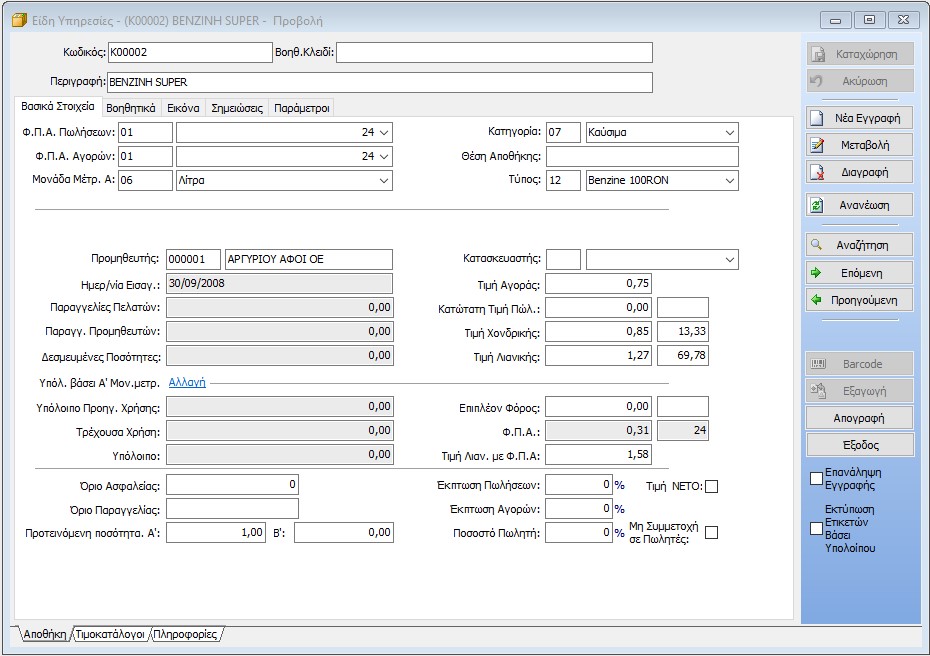The width and height of the screenshot is (930, 656).
Task: Enable Επανάληψη Εγγραφής checkbox
Action: click(x=816, y=478)
